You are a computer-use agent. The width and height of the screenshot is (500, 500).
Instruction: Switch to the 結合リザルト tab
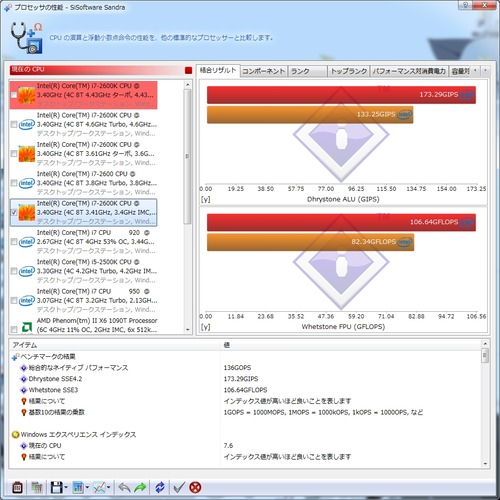click(218, 71)
